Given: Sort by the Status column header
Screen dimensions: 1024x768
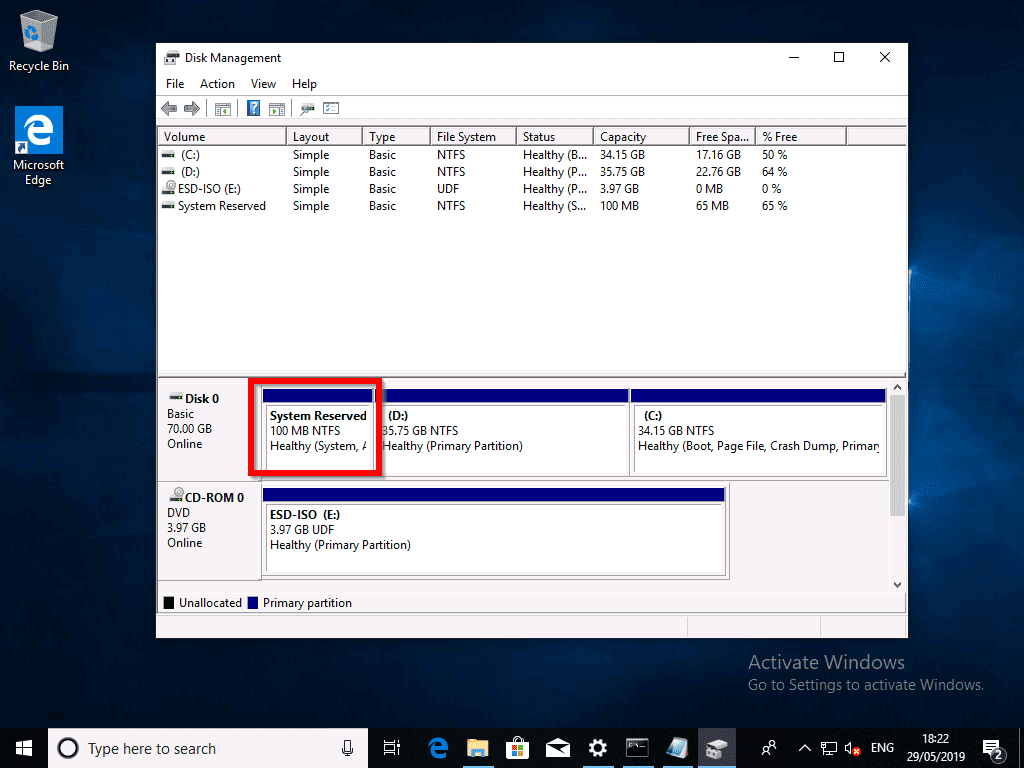Looking at the screenshot, I should click(x=554, y=136).
